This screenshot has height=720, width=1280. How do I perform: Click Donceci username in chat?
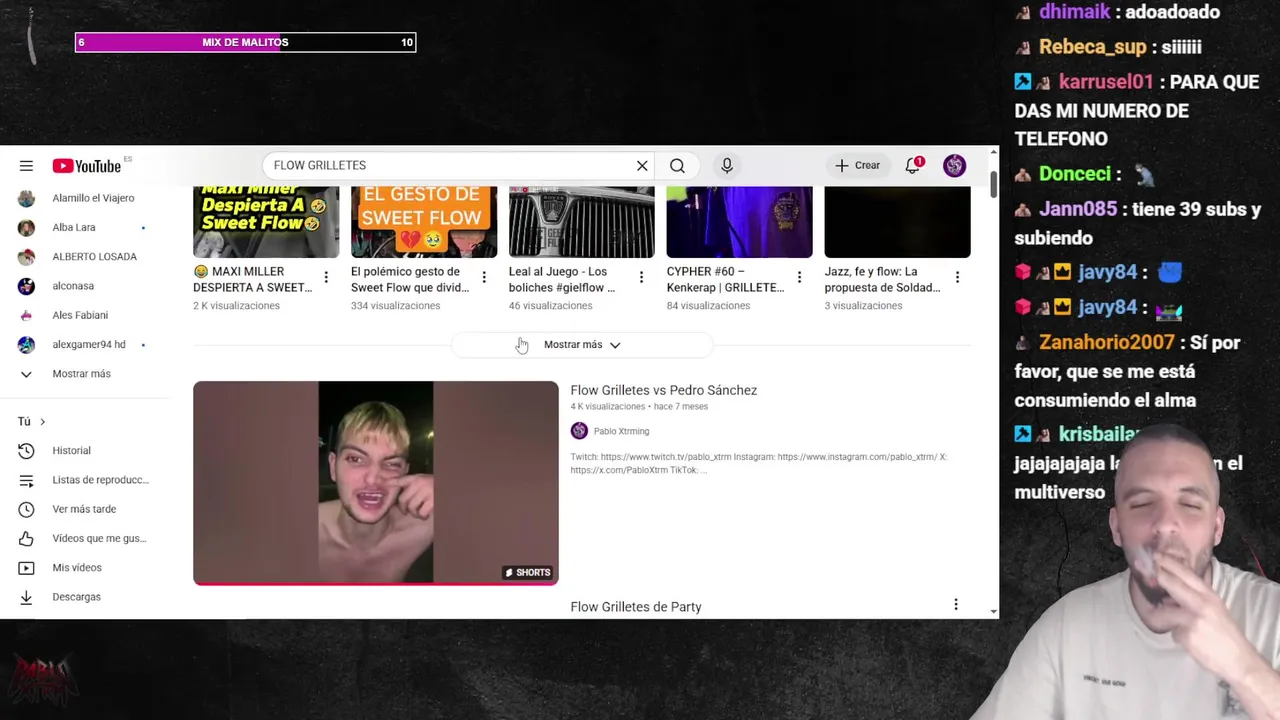[1075, 174]
